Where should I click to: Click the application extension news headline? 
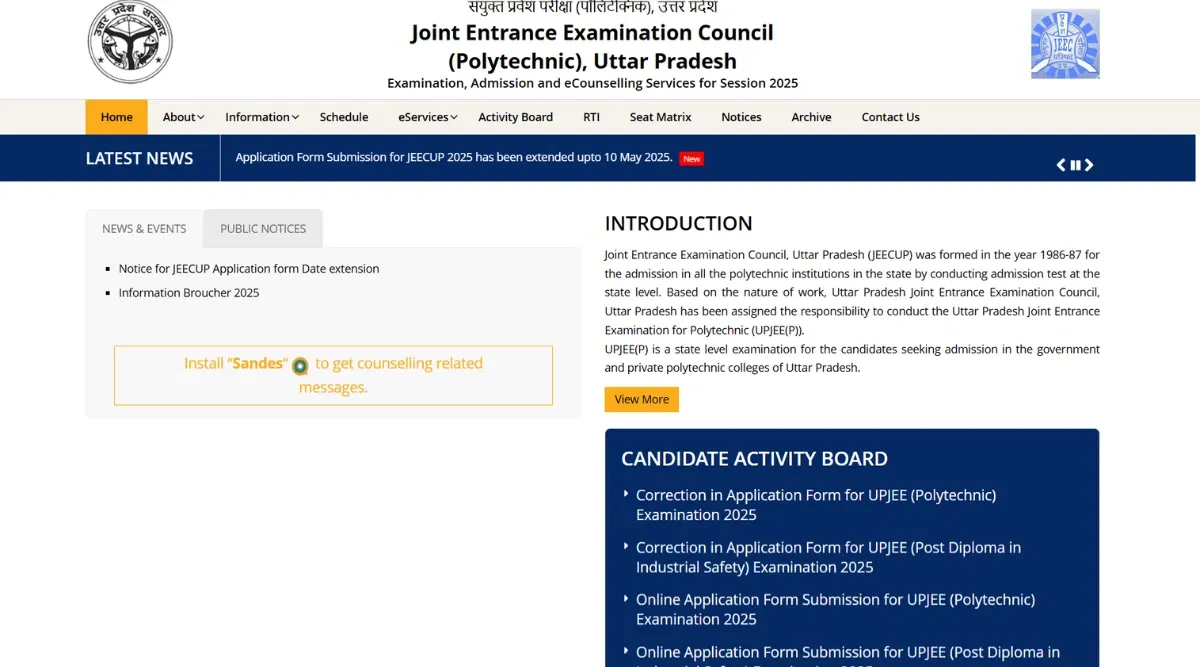(453, 158)
